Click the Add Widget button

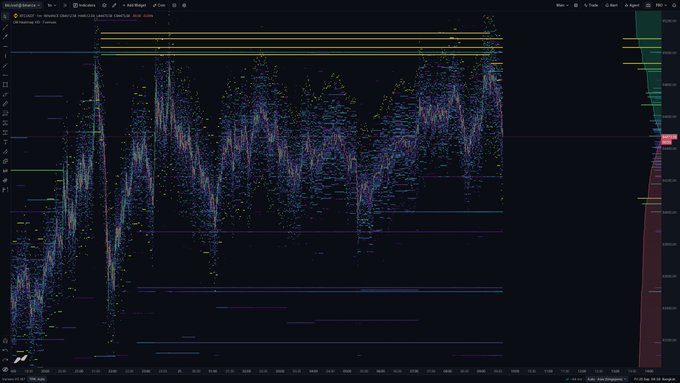pos(134,5)
